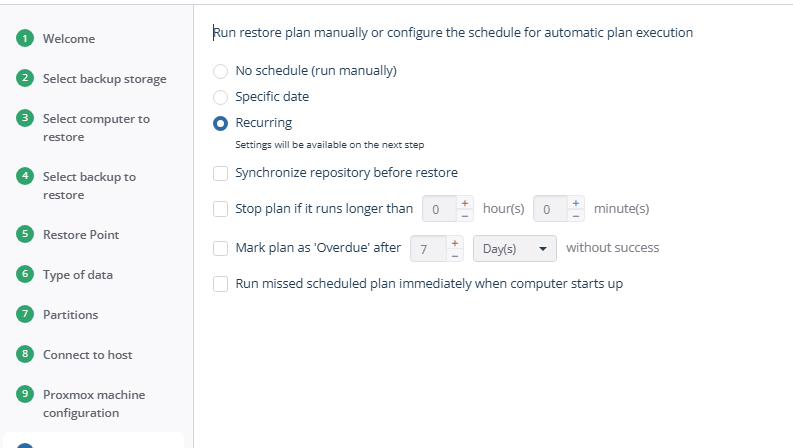The height and width of the screenshot is (448, 793).
Task: Click step 8 Connect to host icon
Action: click(x=25, y=354)
